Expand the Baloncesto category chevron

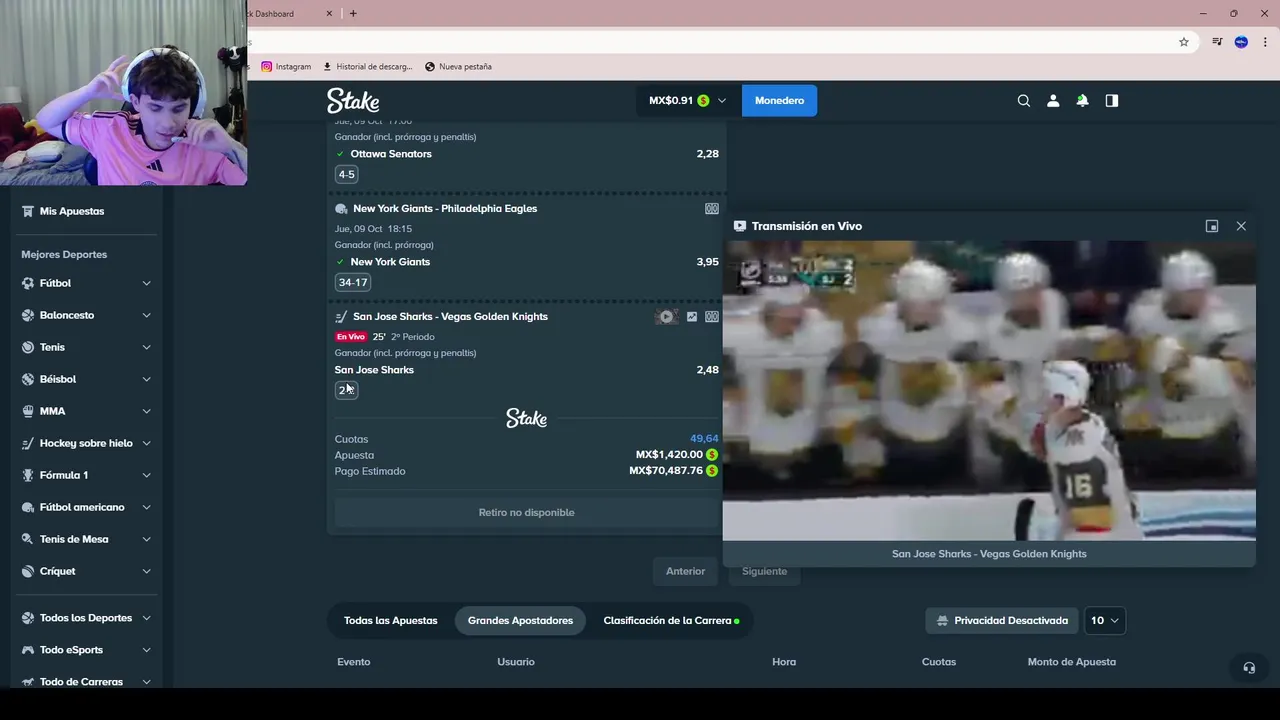click(146, 315)
